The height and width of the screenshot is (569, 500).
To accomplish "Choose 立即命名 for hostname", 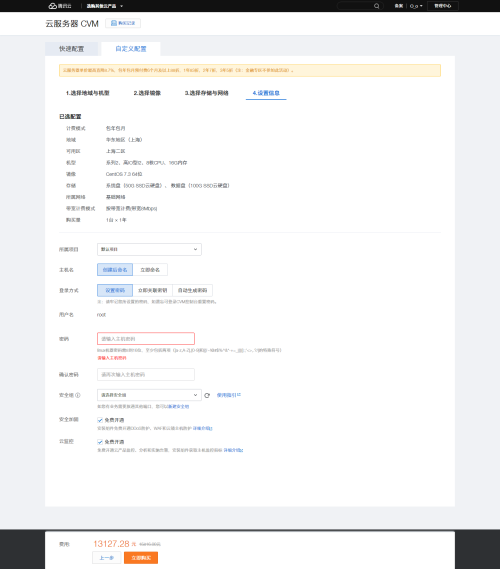I will (150, 270).
